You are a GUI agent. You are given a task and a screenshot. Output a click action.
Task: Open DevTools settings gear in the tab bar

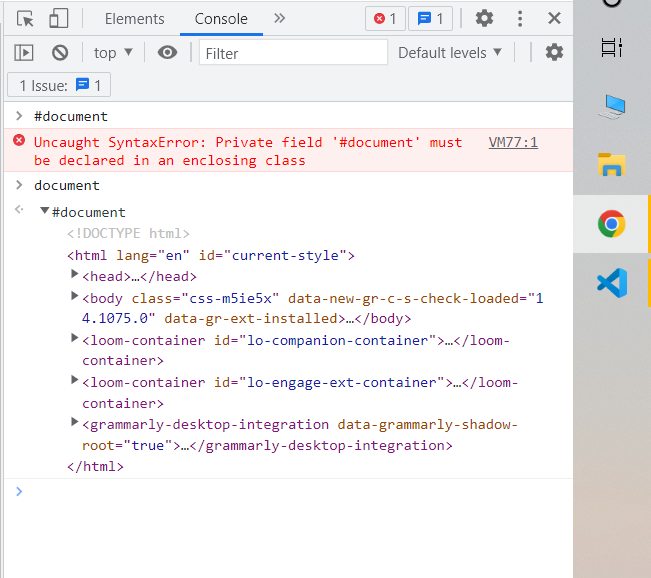coord(484,19)
